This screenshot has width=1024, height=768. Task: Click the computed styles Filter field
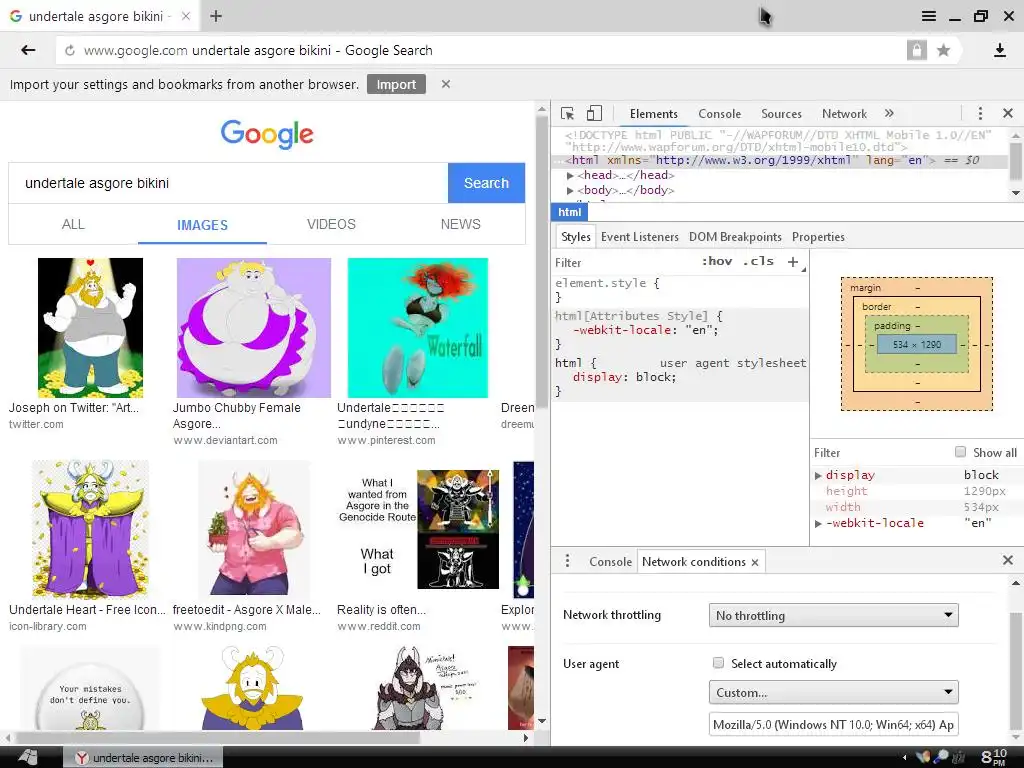880,453
